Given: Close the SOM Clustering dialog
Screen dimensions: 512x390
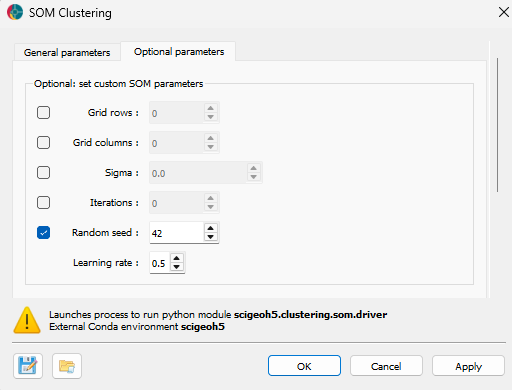Looking at the screenshot, I should pyautogui.click(x=504, y=12).
